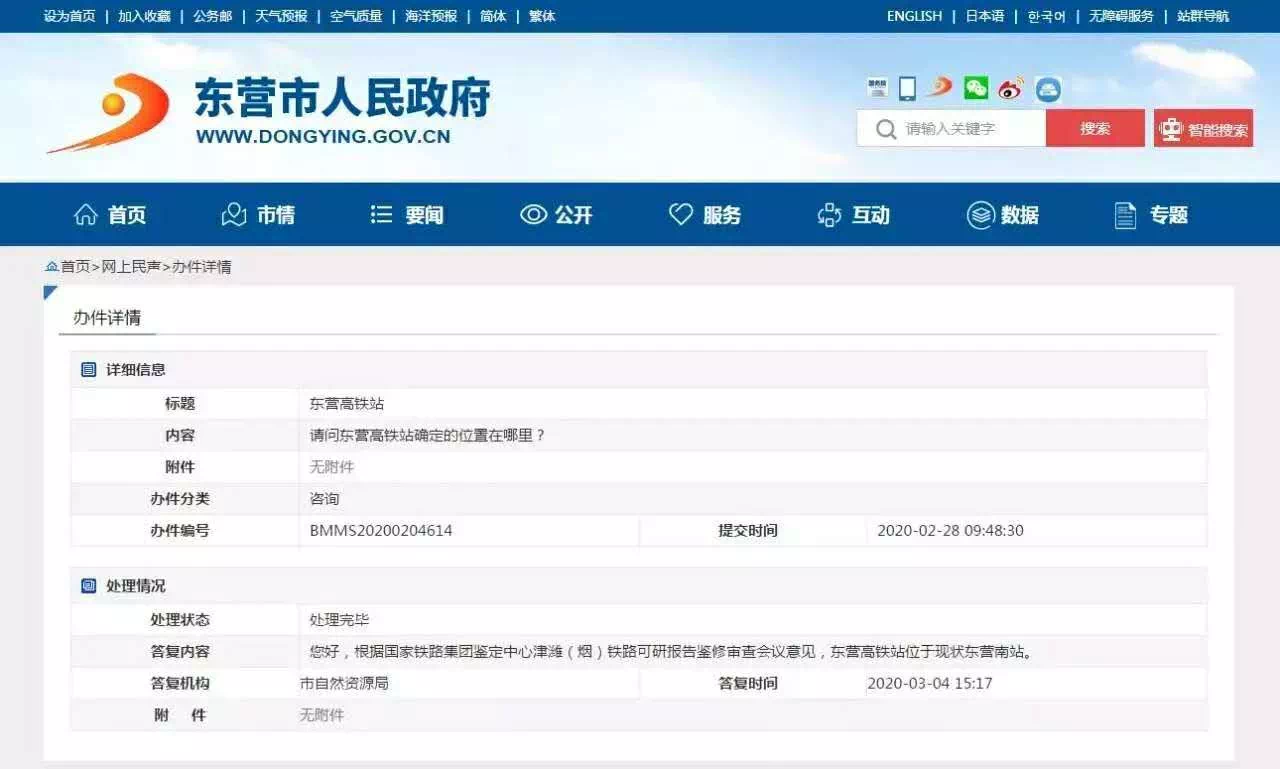The image size is (1280, 769).
Task: Click the interaction icon next to 互动
Action: (830, 215)
